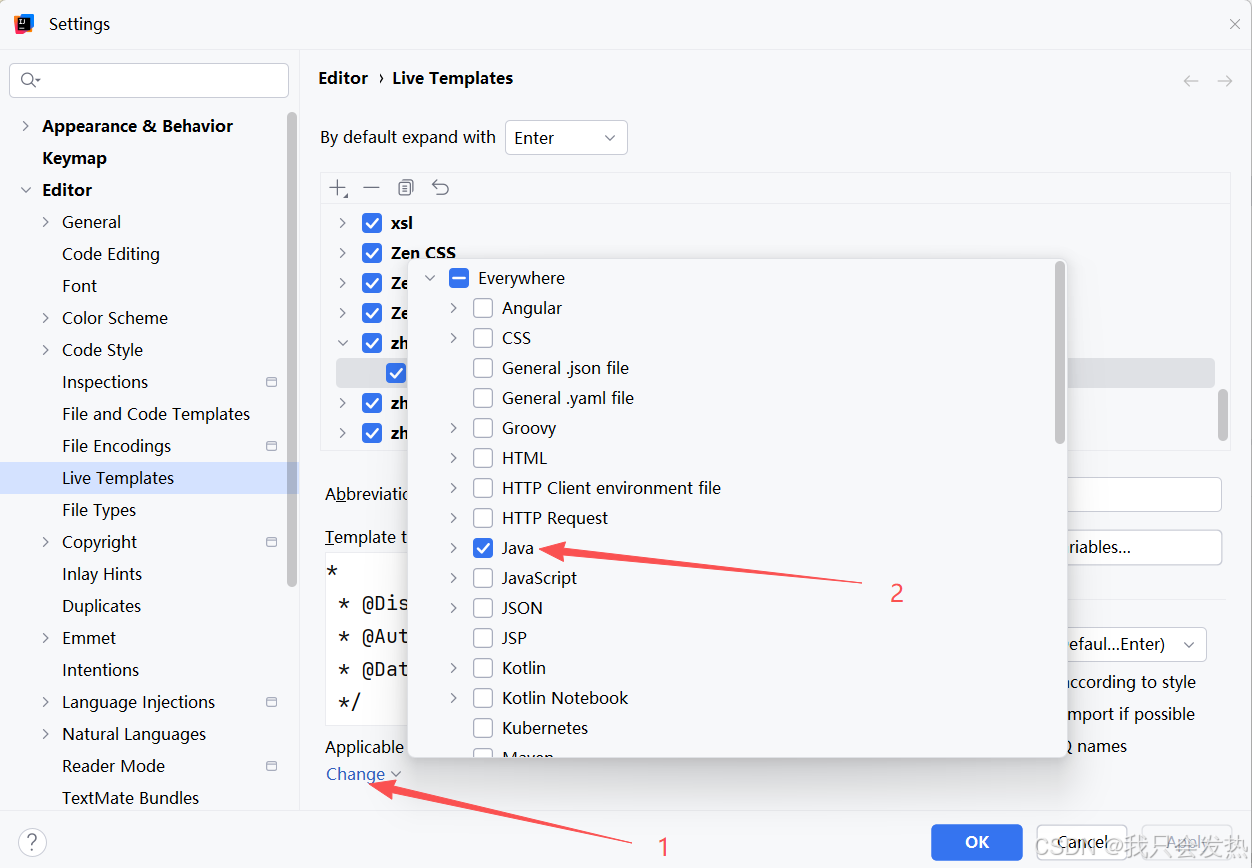The height and width of the screenshot is (868, 1252).
Task: Click project-level marker icon beside Reader Mode
Action: click(x=271, y=766)
